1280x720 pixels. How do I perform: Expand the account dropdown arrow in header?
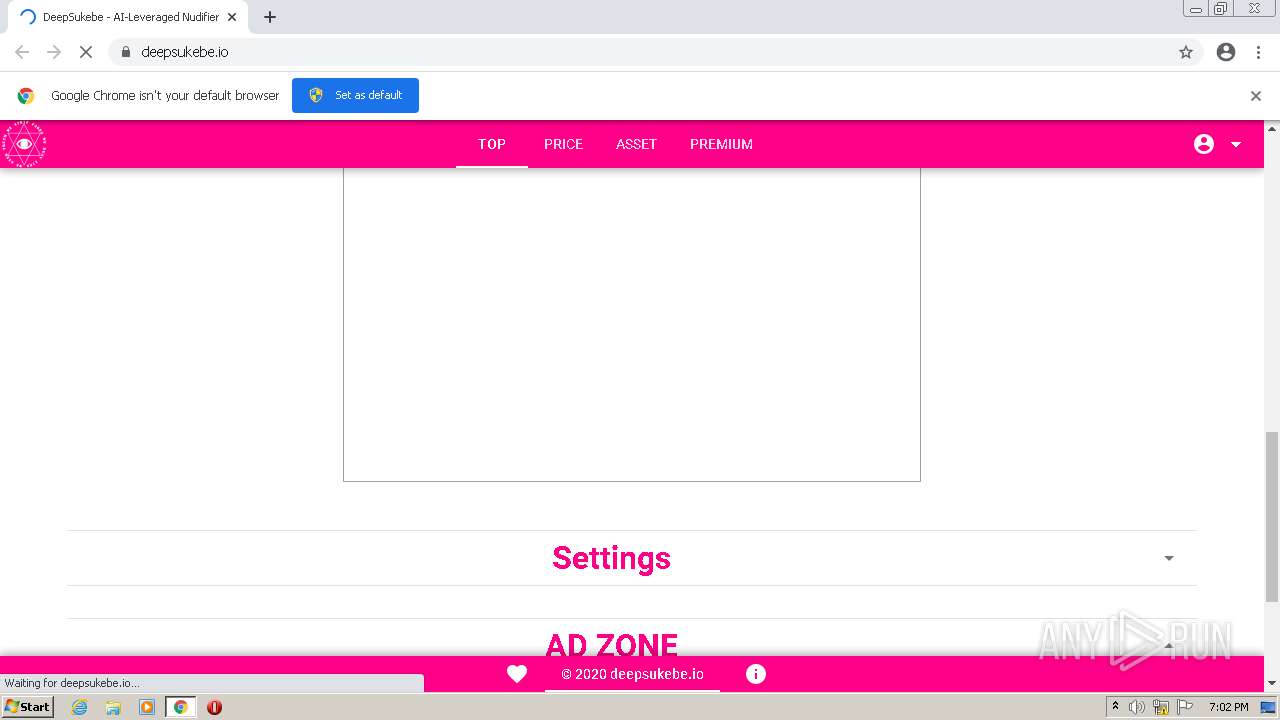(1236, 145)
